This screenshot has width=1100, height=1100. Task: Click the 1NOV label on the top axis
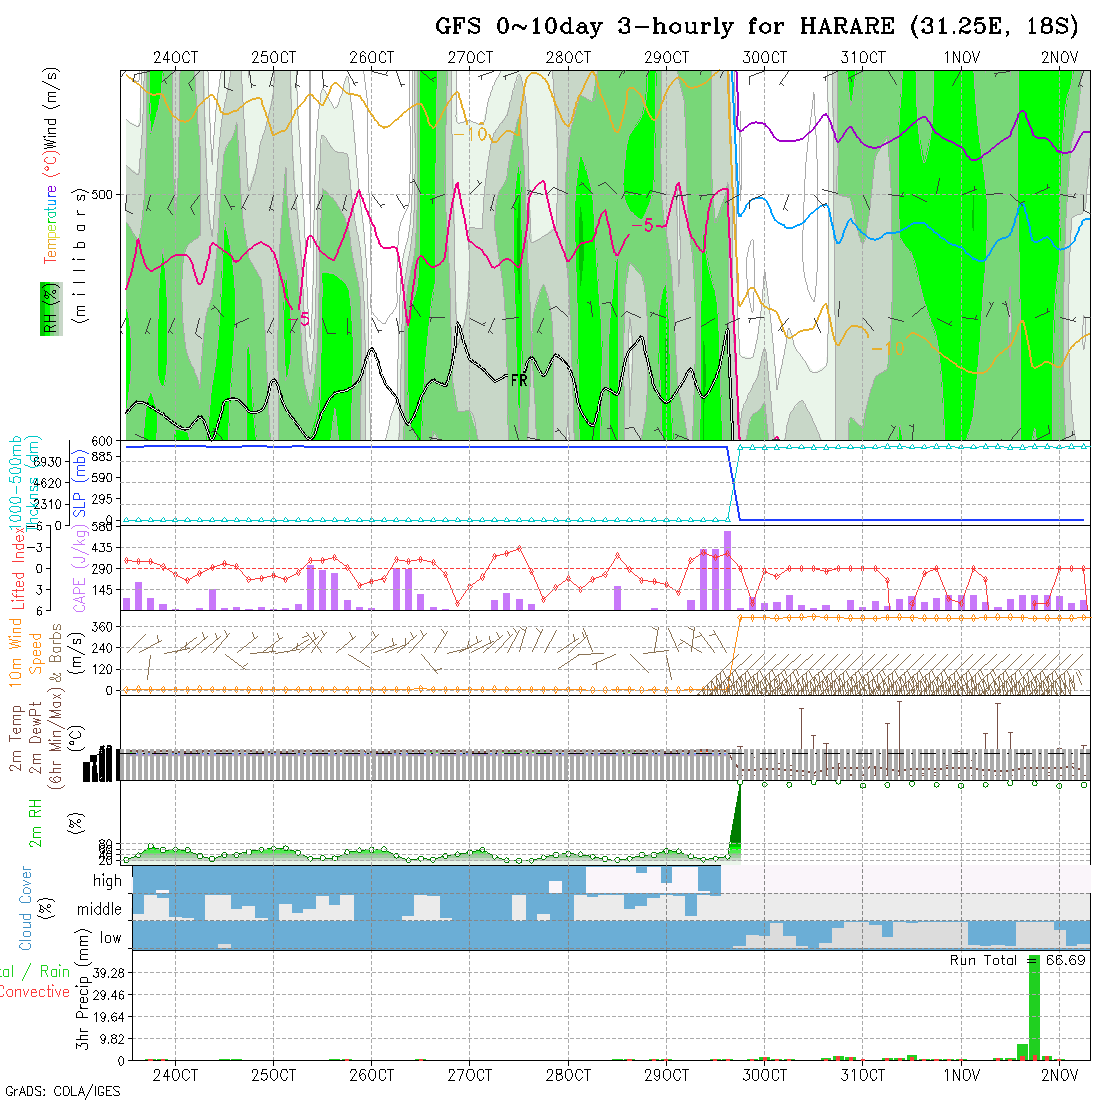960,58
